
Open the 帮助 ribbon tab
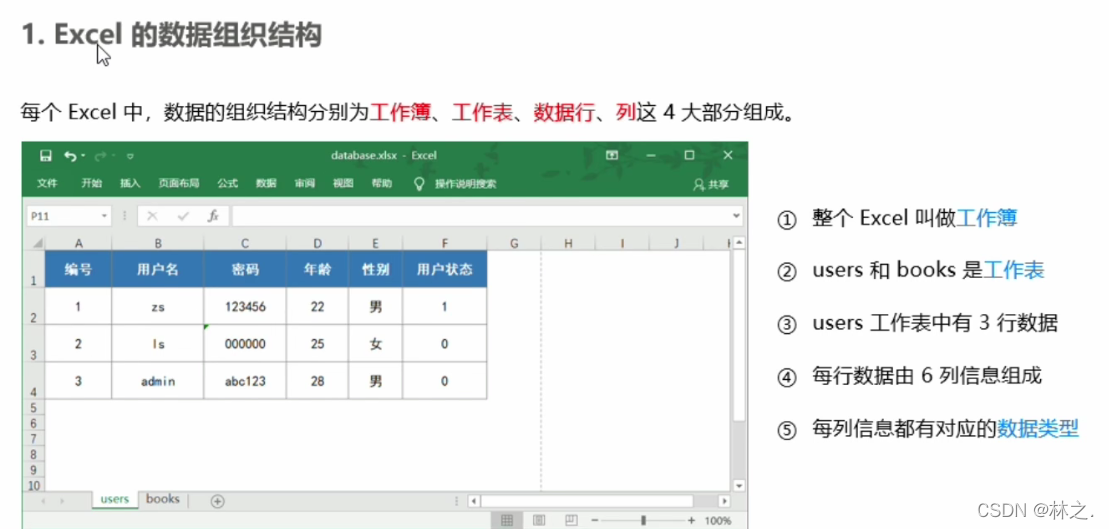pyautogui.click(x=381, y=184)
